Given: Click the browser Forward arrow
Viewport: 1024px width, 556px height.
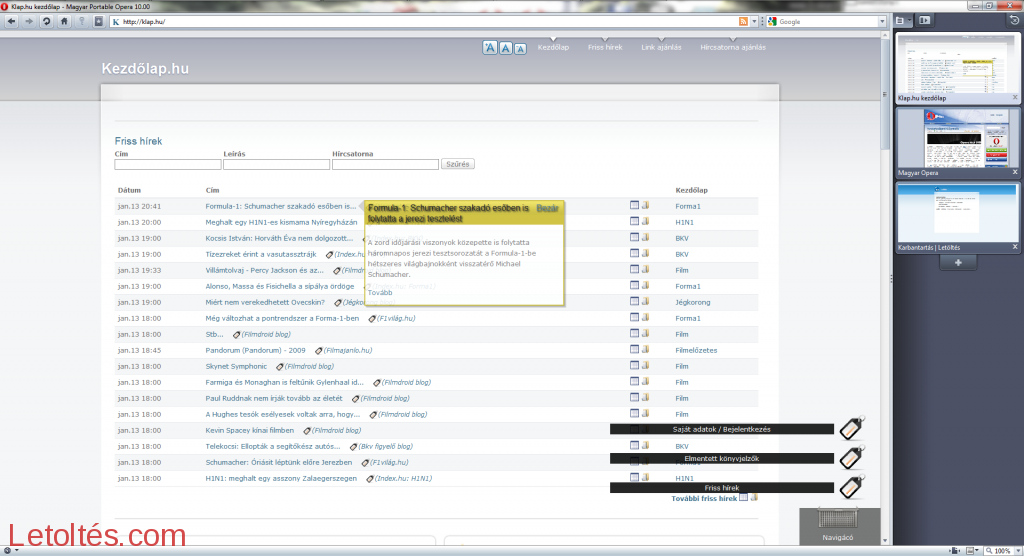Looking at the screenshot, I should pyautogui.click(x=29, y=22).
